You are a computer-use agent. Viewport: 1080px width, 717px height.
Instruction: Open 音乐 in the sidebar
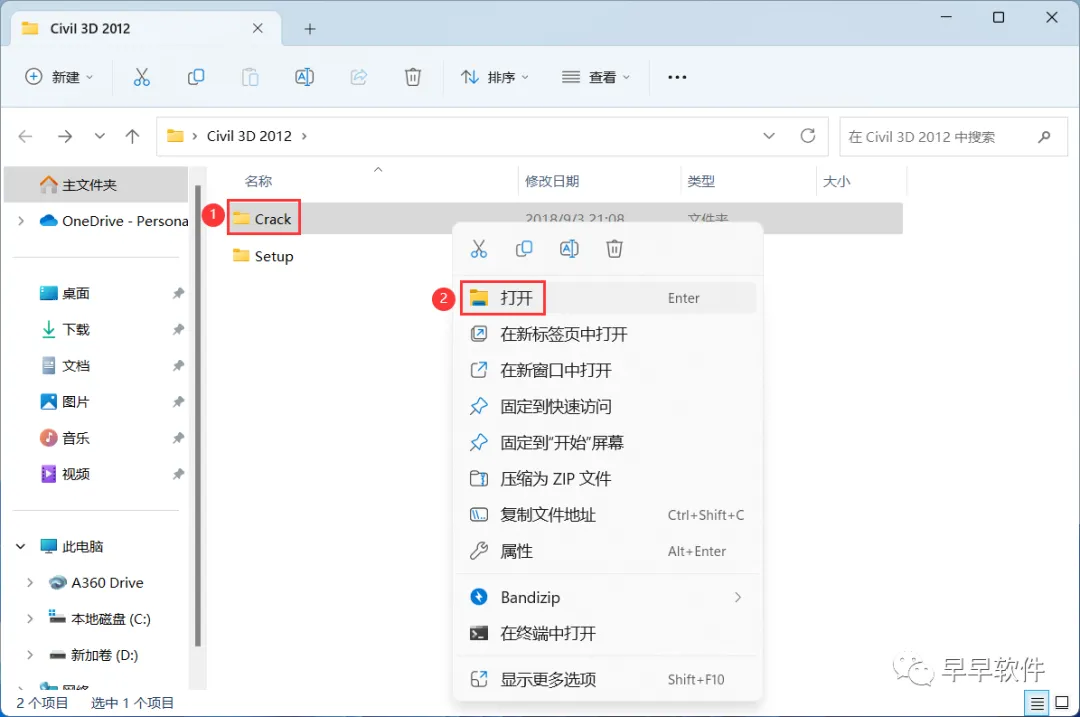tap(65, 438)
